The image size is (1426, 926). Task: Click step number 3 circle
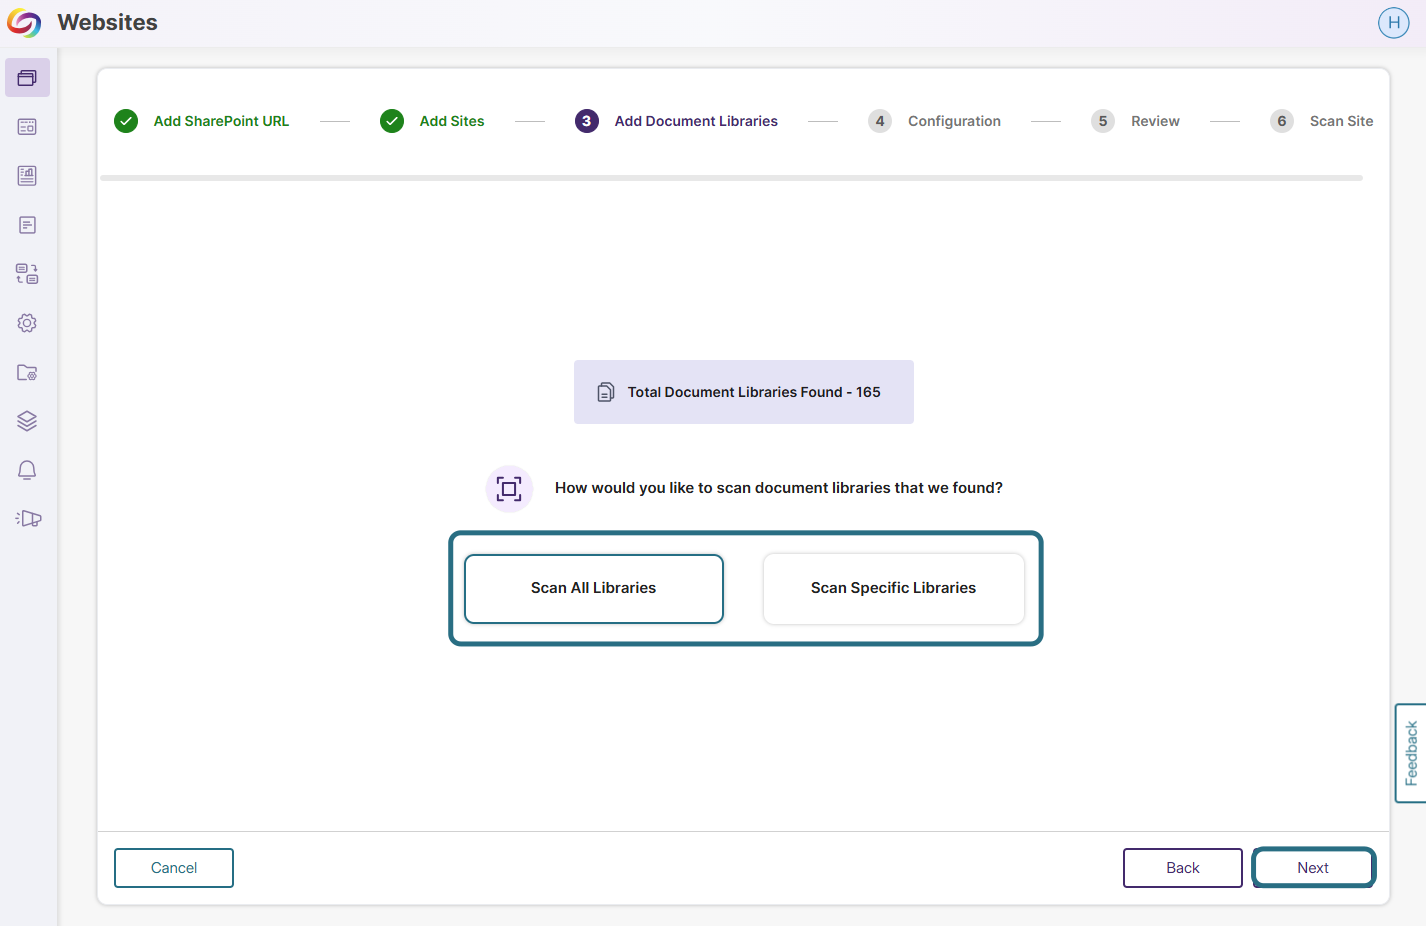(587, 121)
